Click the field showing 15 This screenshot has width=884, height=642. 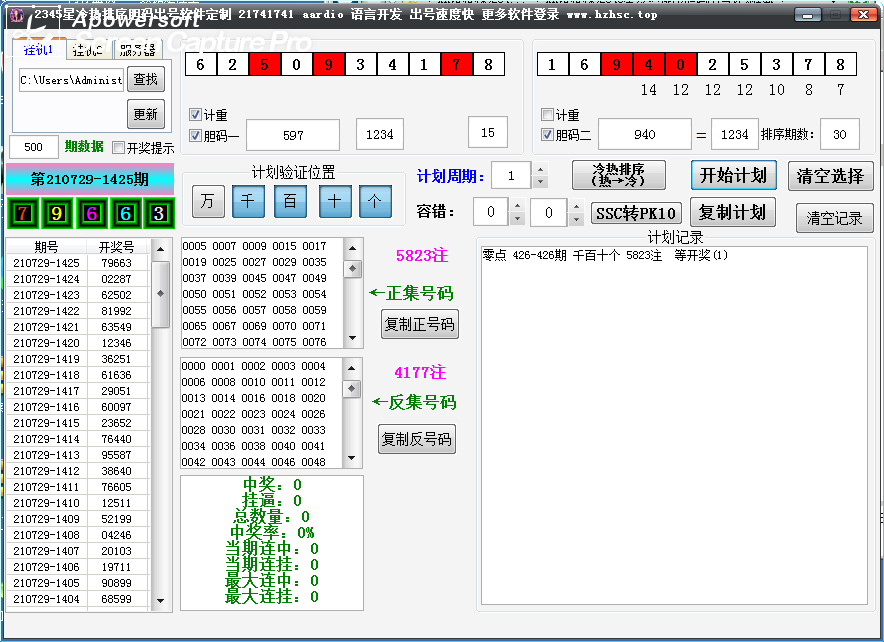pos(488,132)
